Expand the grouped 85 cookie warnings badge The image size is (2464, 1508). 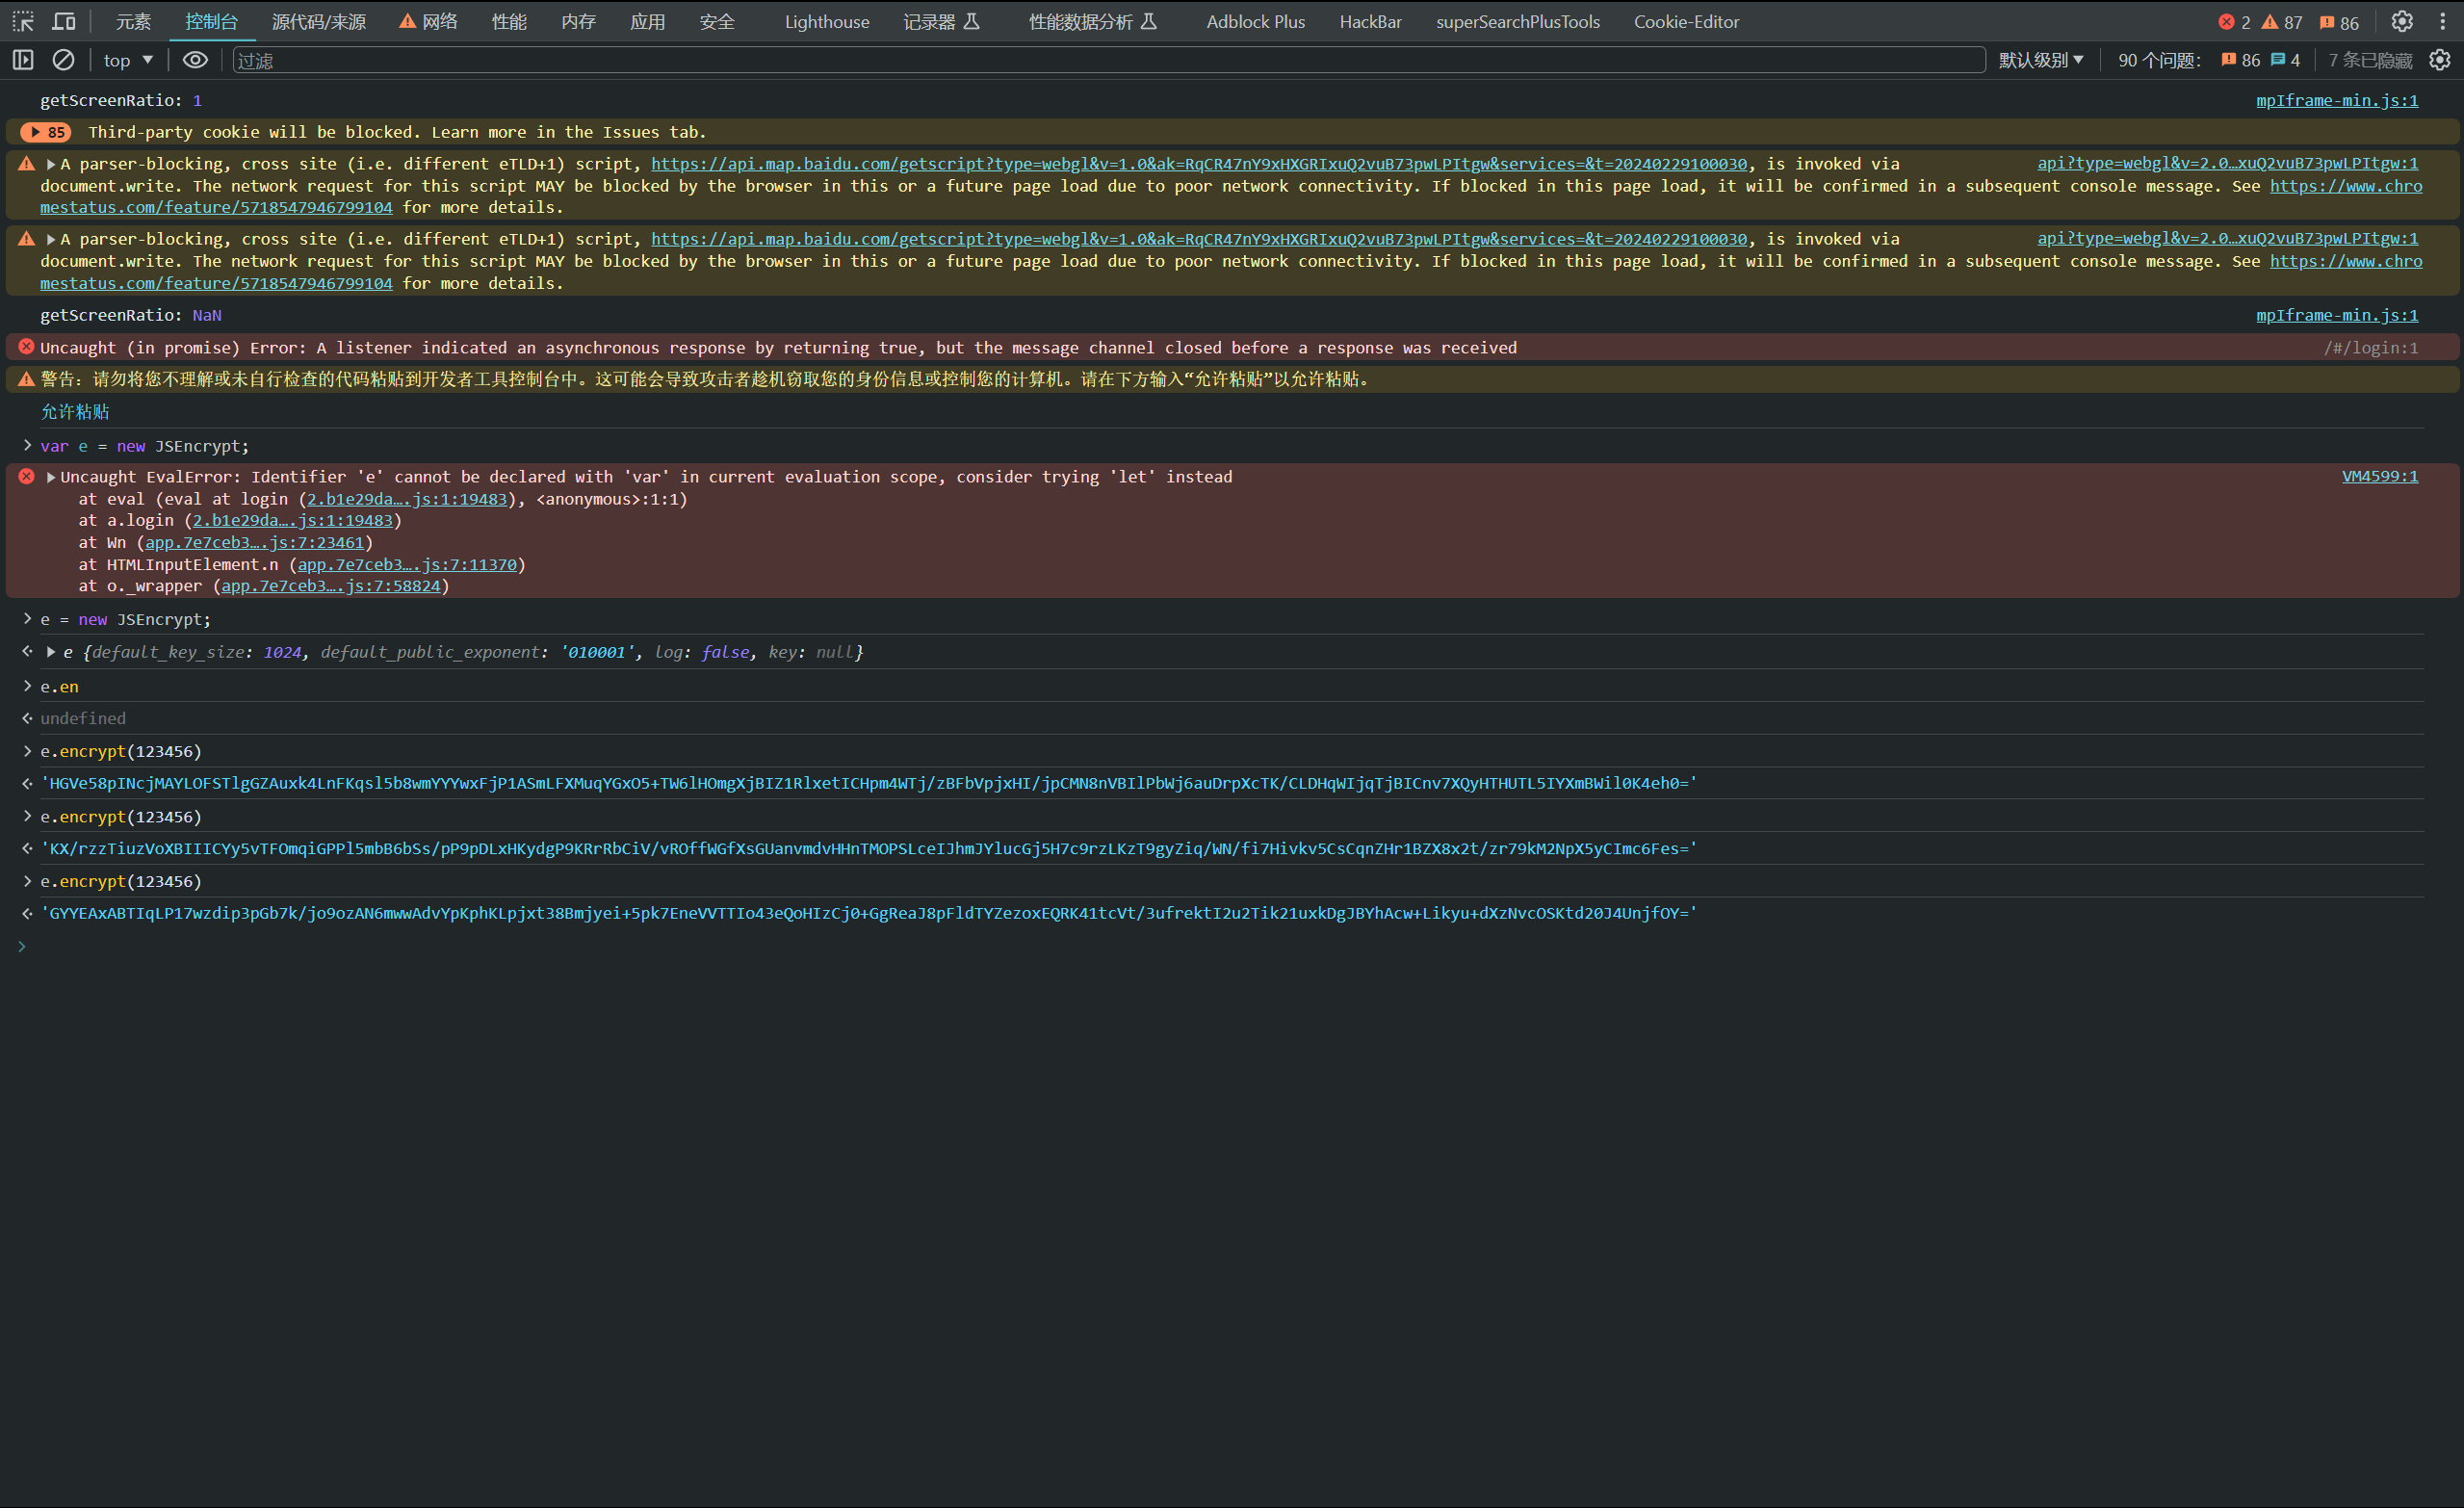[x=46, y=132]
